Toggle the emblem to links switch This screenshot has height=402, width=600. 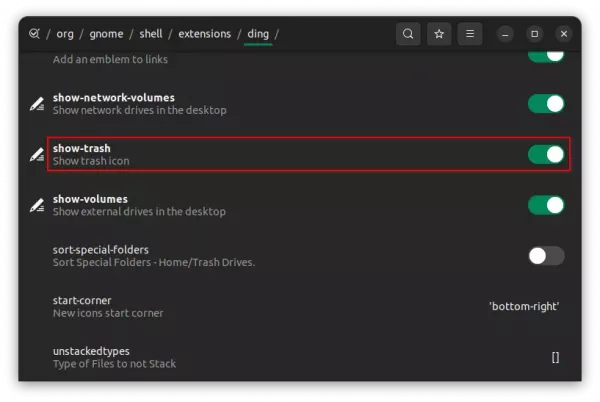pos(546,56)
